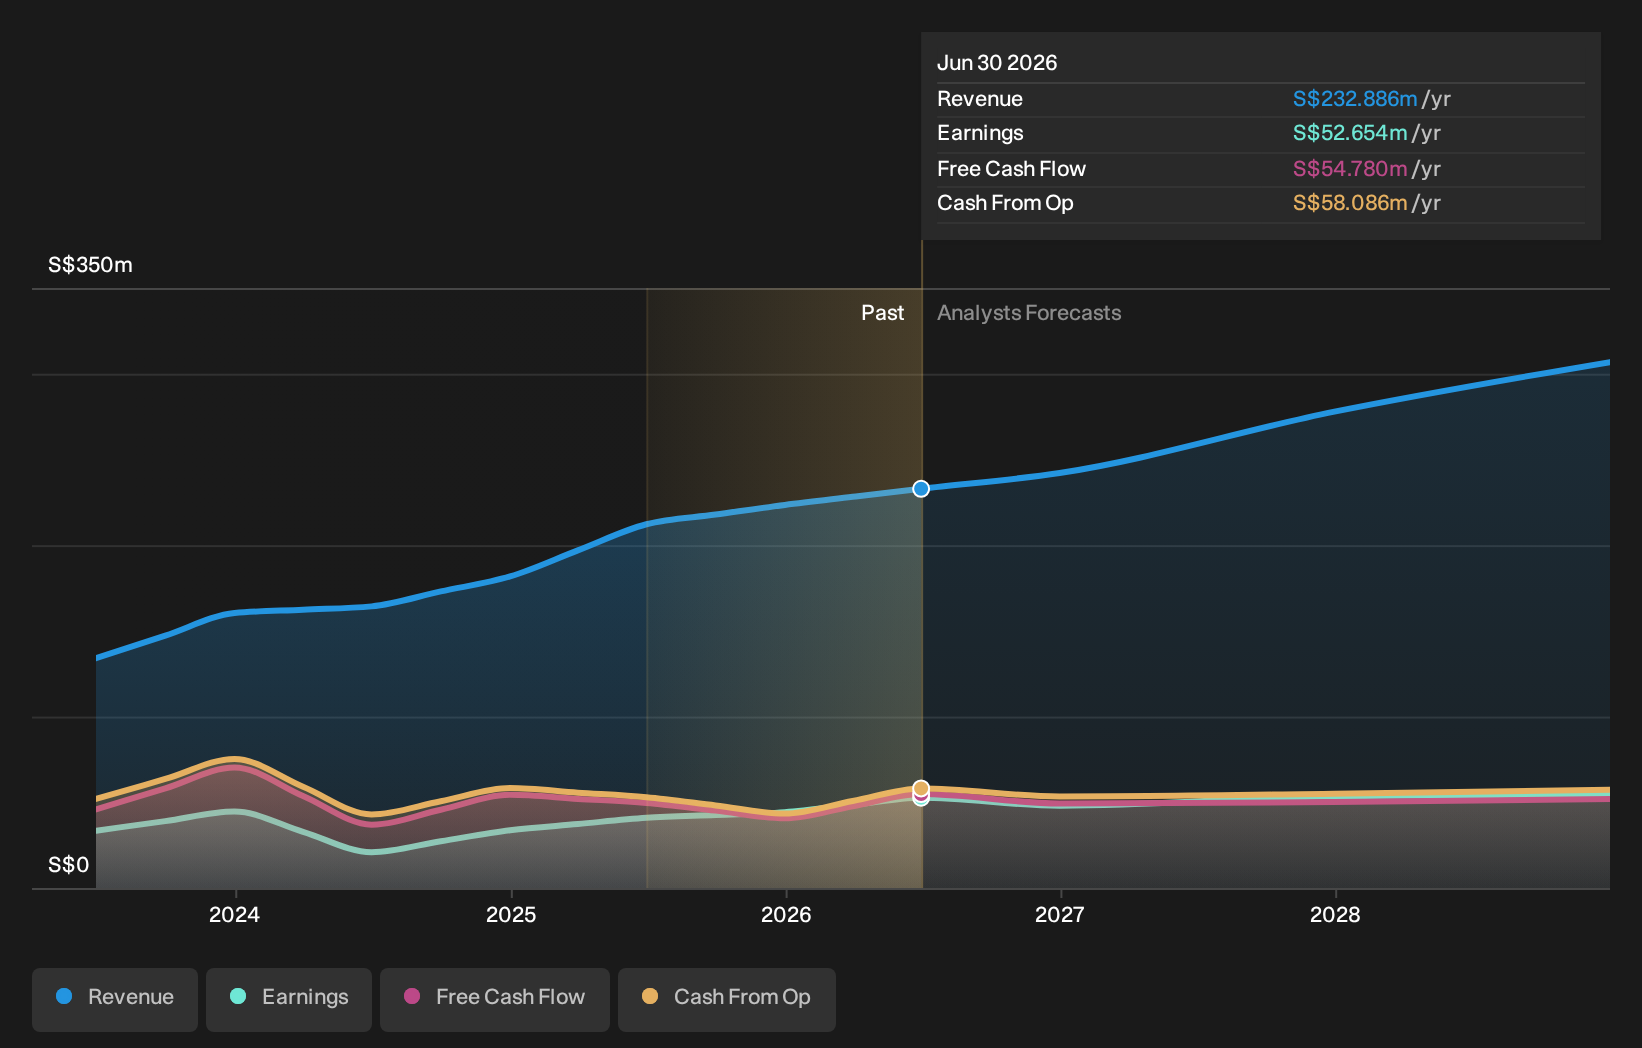Toggle the Revenue series legend button
The image size is (1642, 1048).
pos(115,999)
